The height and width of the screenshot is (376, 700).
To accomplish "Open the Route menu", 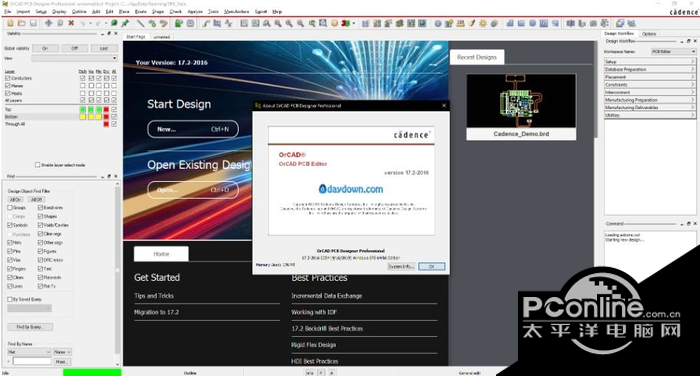I will click(141, 12).
